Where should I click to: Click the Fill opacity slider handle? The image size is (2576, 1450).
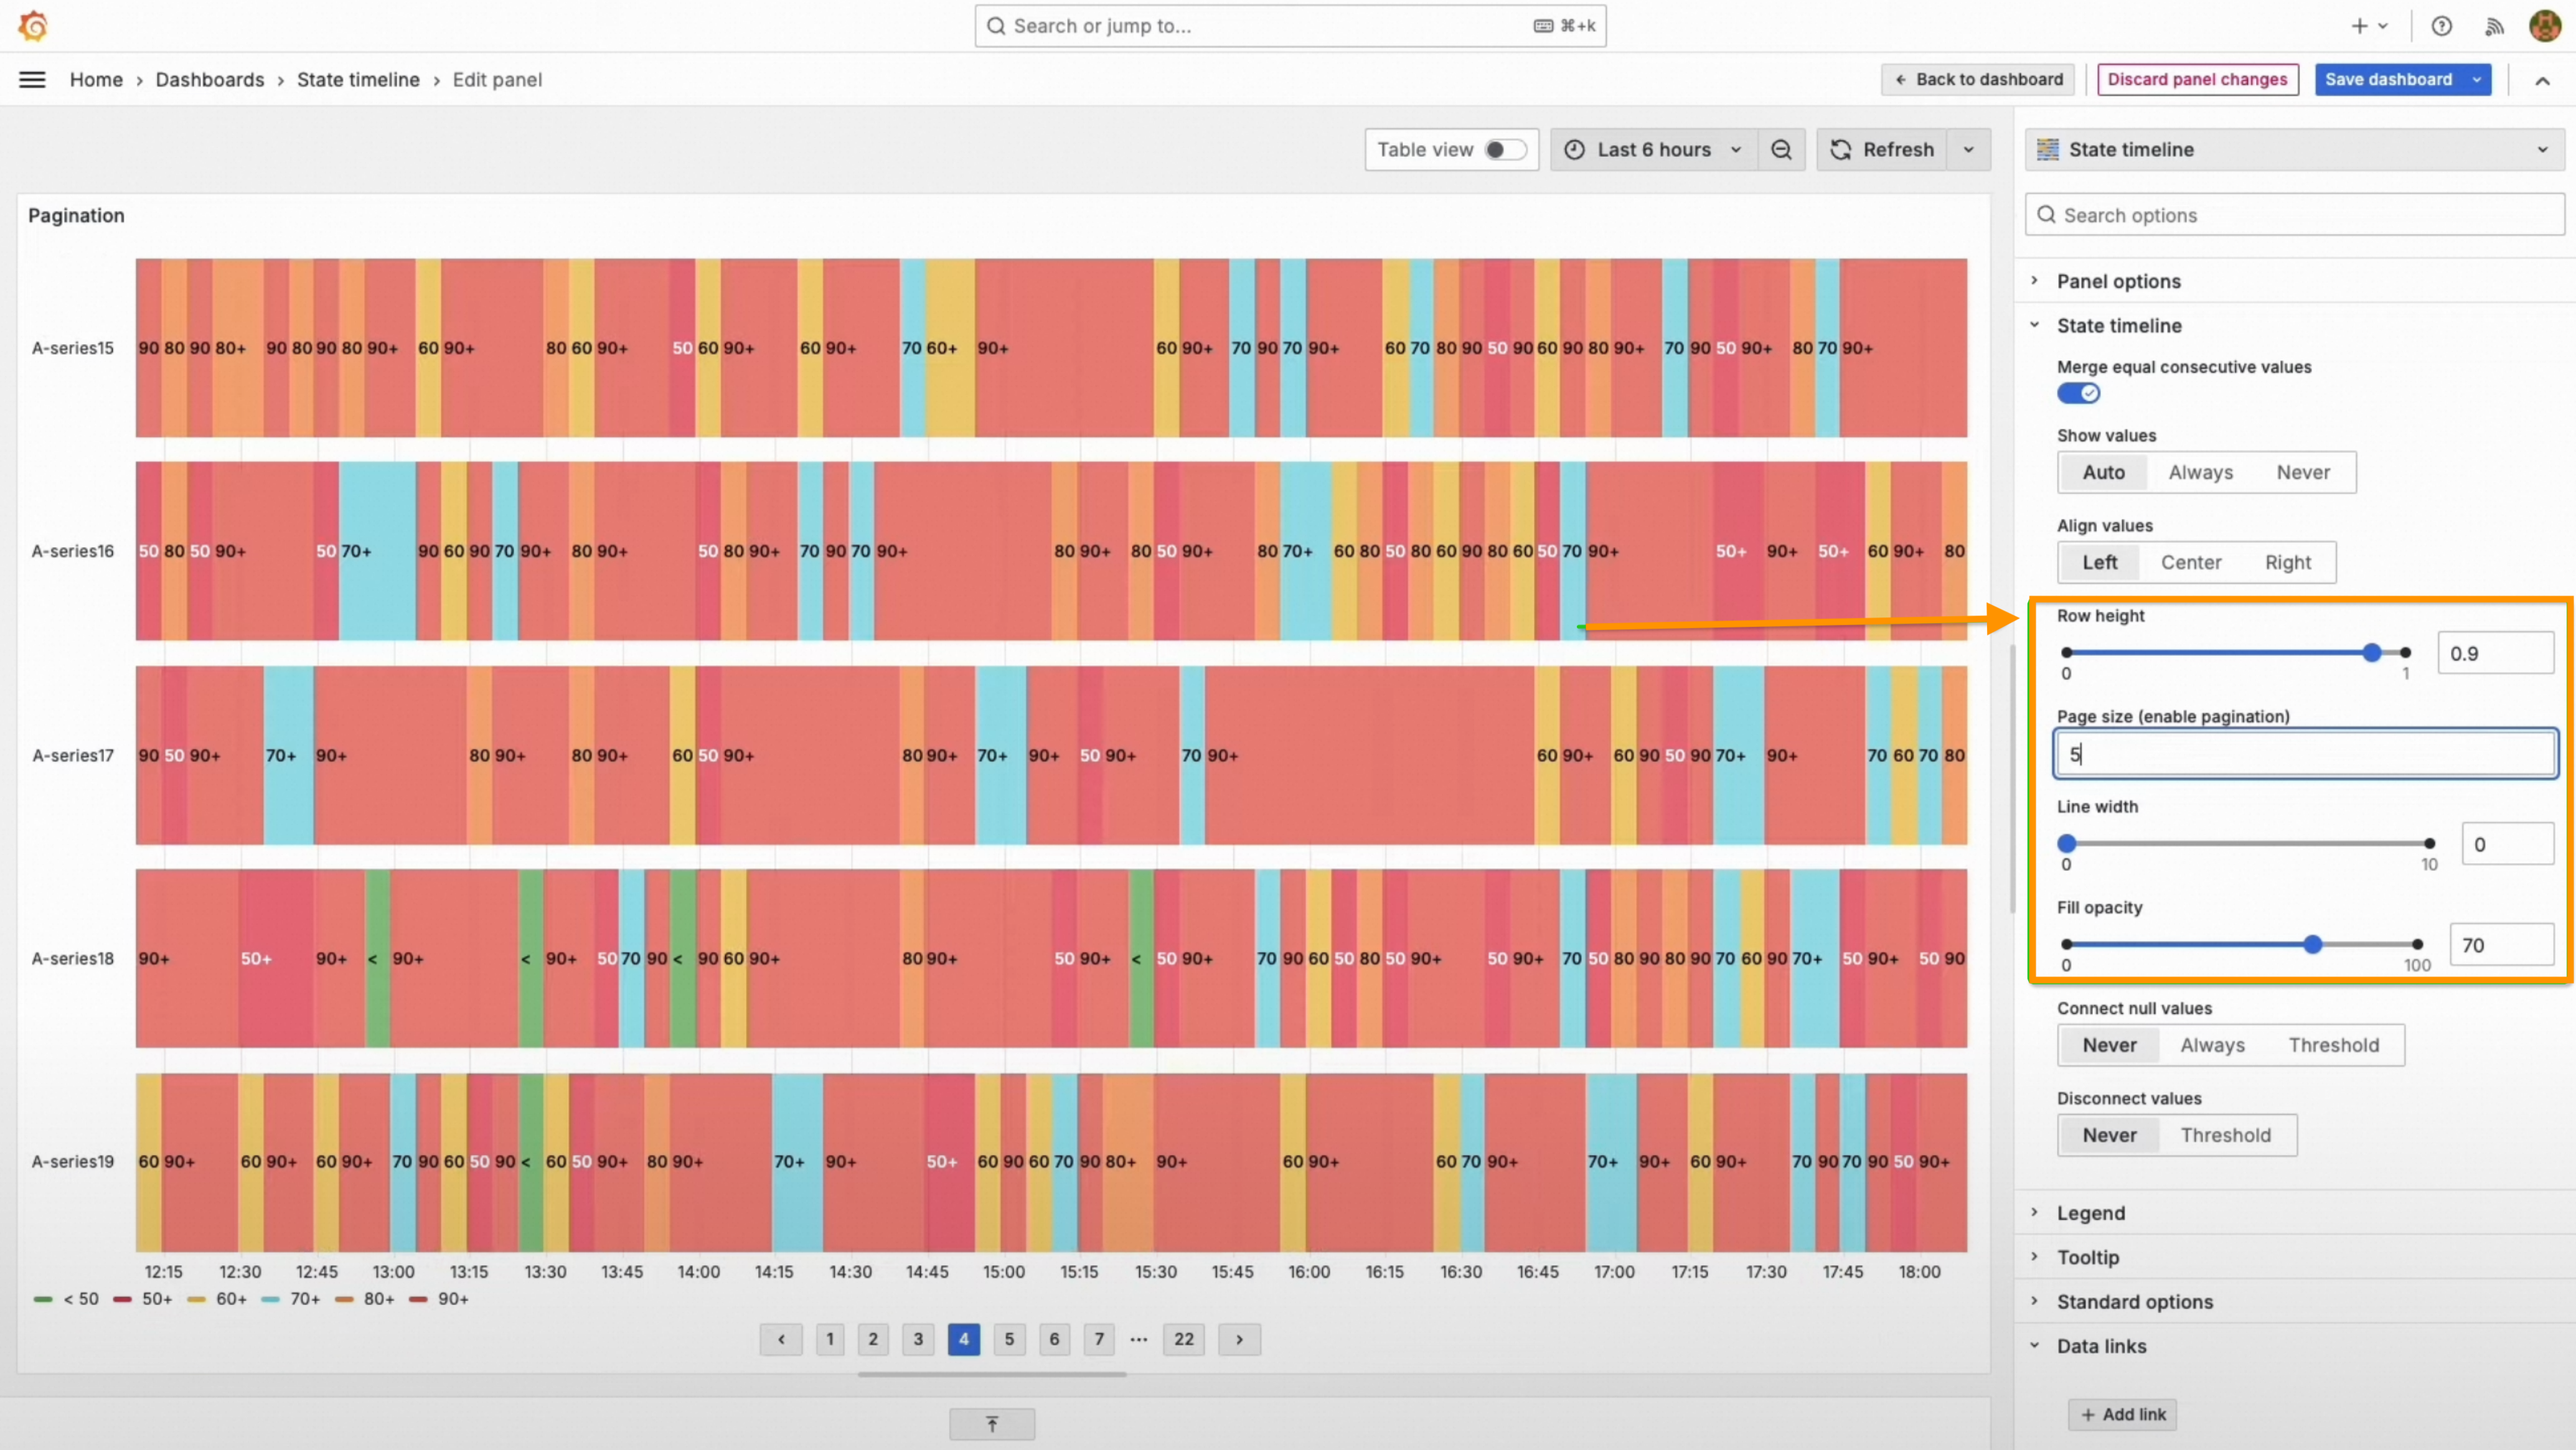point(2312,944)
